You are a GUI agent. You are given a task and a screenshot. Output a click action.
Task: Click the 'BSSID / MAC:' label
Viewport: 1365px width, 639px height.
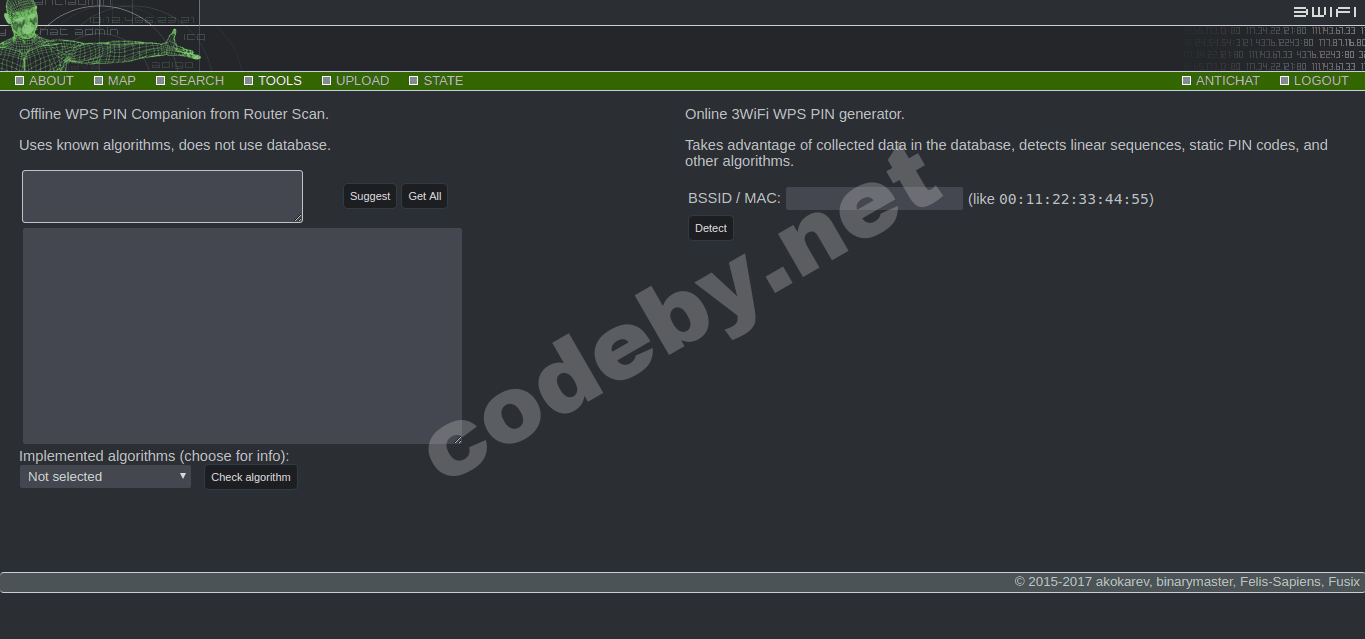[734, 199]
